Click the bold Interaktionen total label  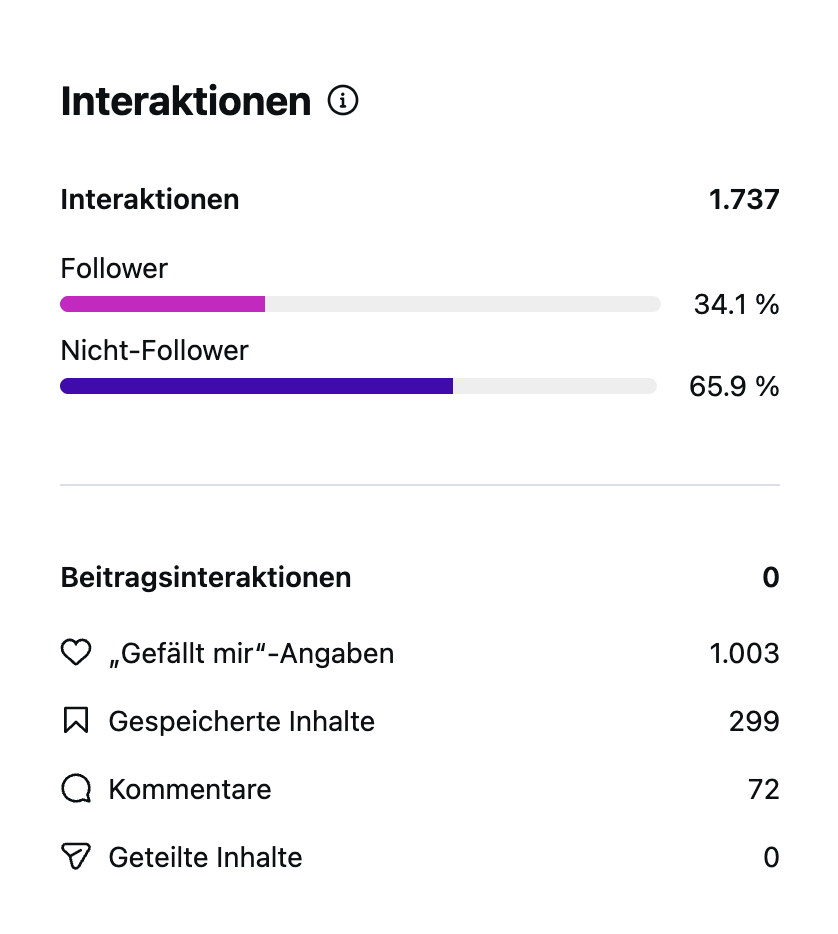pyautogui.click(x=150, y=199)
